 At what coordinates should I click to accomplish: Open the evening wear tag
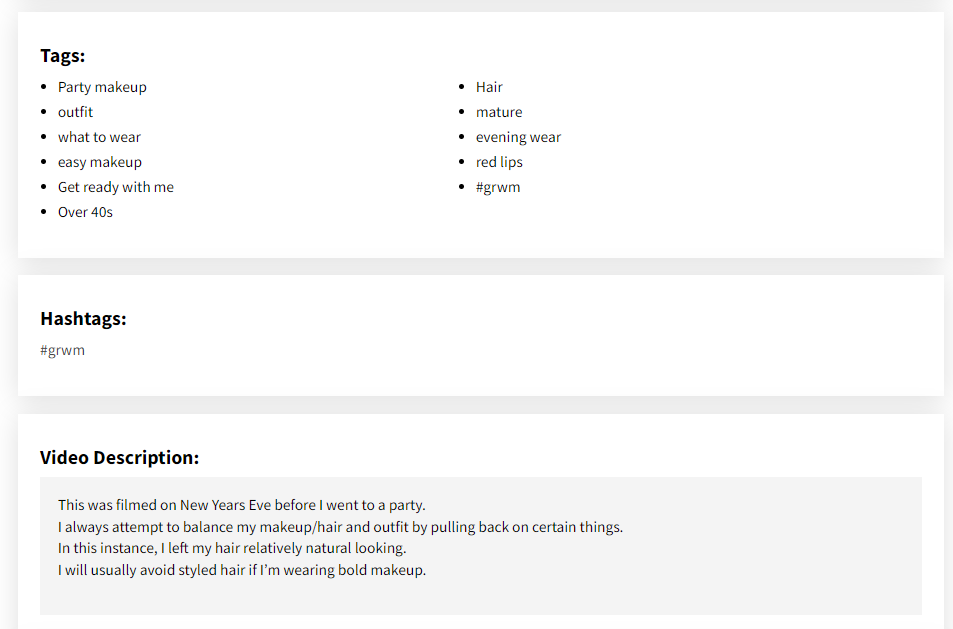click(518, 137)
